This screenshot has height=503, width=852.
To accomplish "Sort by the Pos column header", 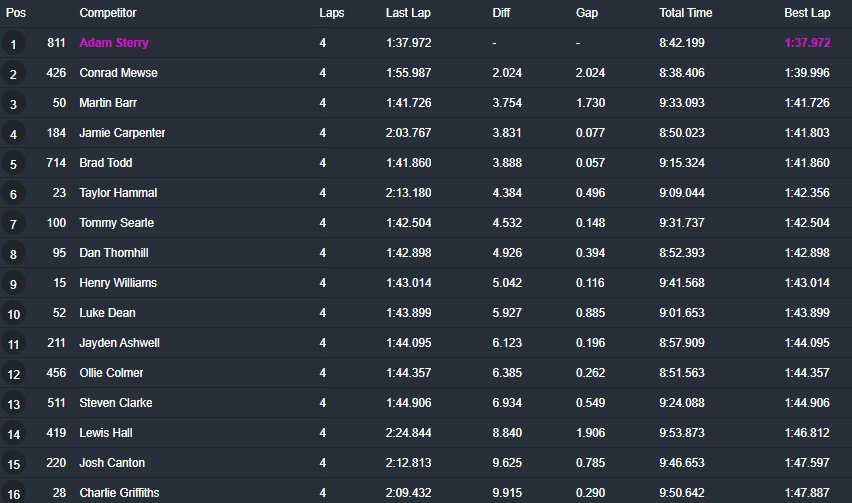I will pos(16,13).
